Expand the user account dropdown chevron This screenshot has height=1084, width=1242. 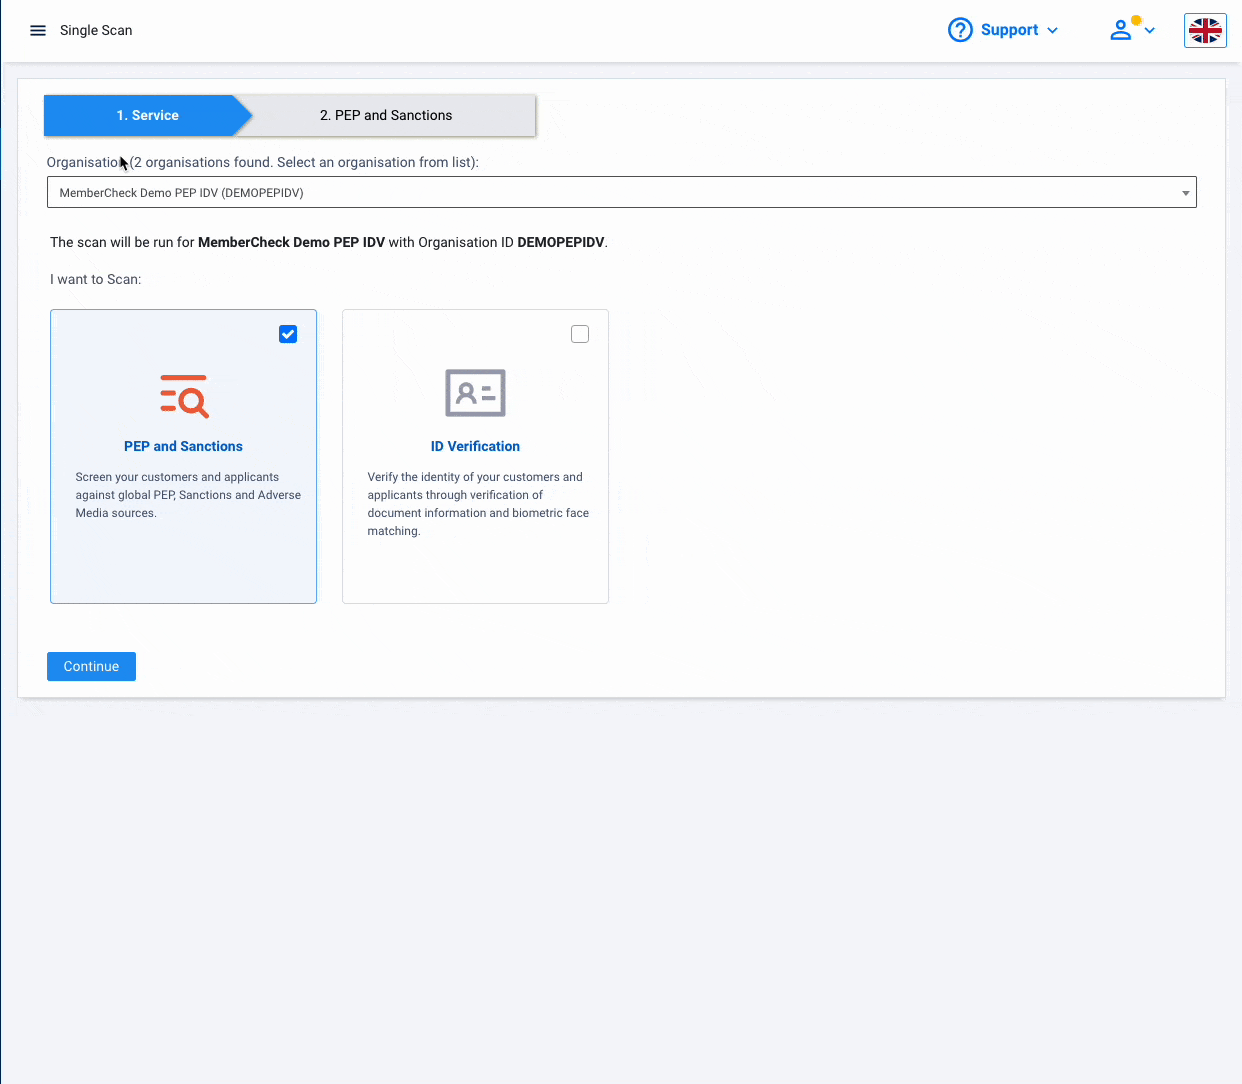1149,30
